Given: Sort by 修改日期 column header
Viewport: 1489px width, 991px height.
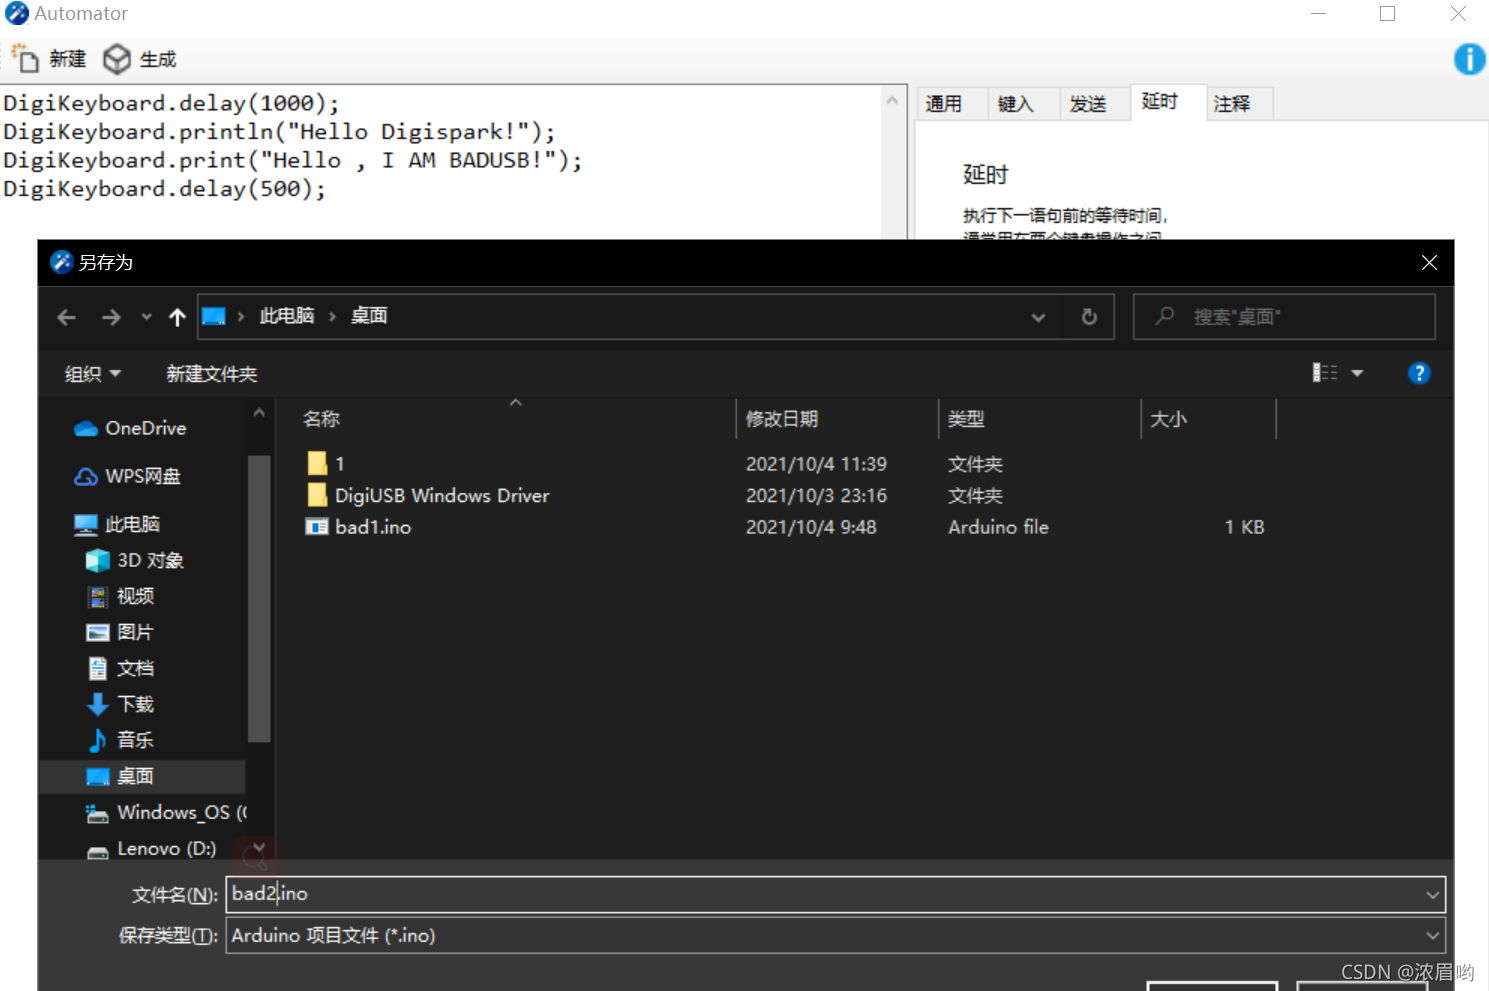Looking at the screenshot, I should 782,419.
